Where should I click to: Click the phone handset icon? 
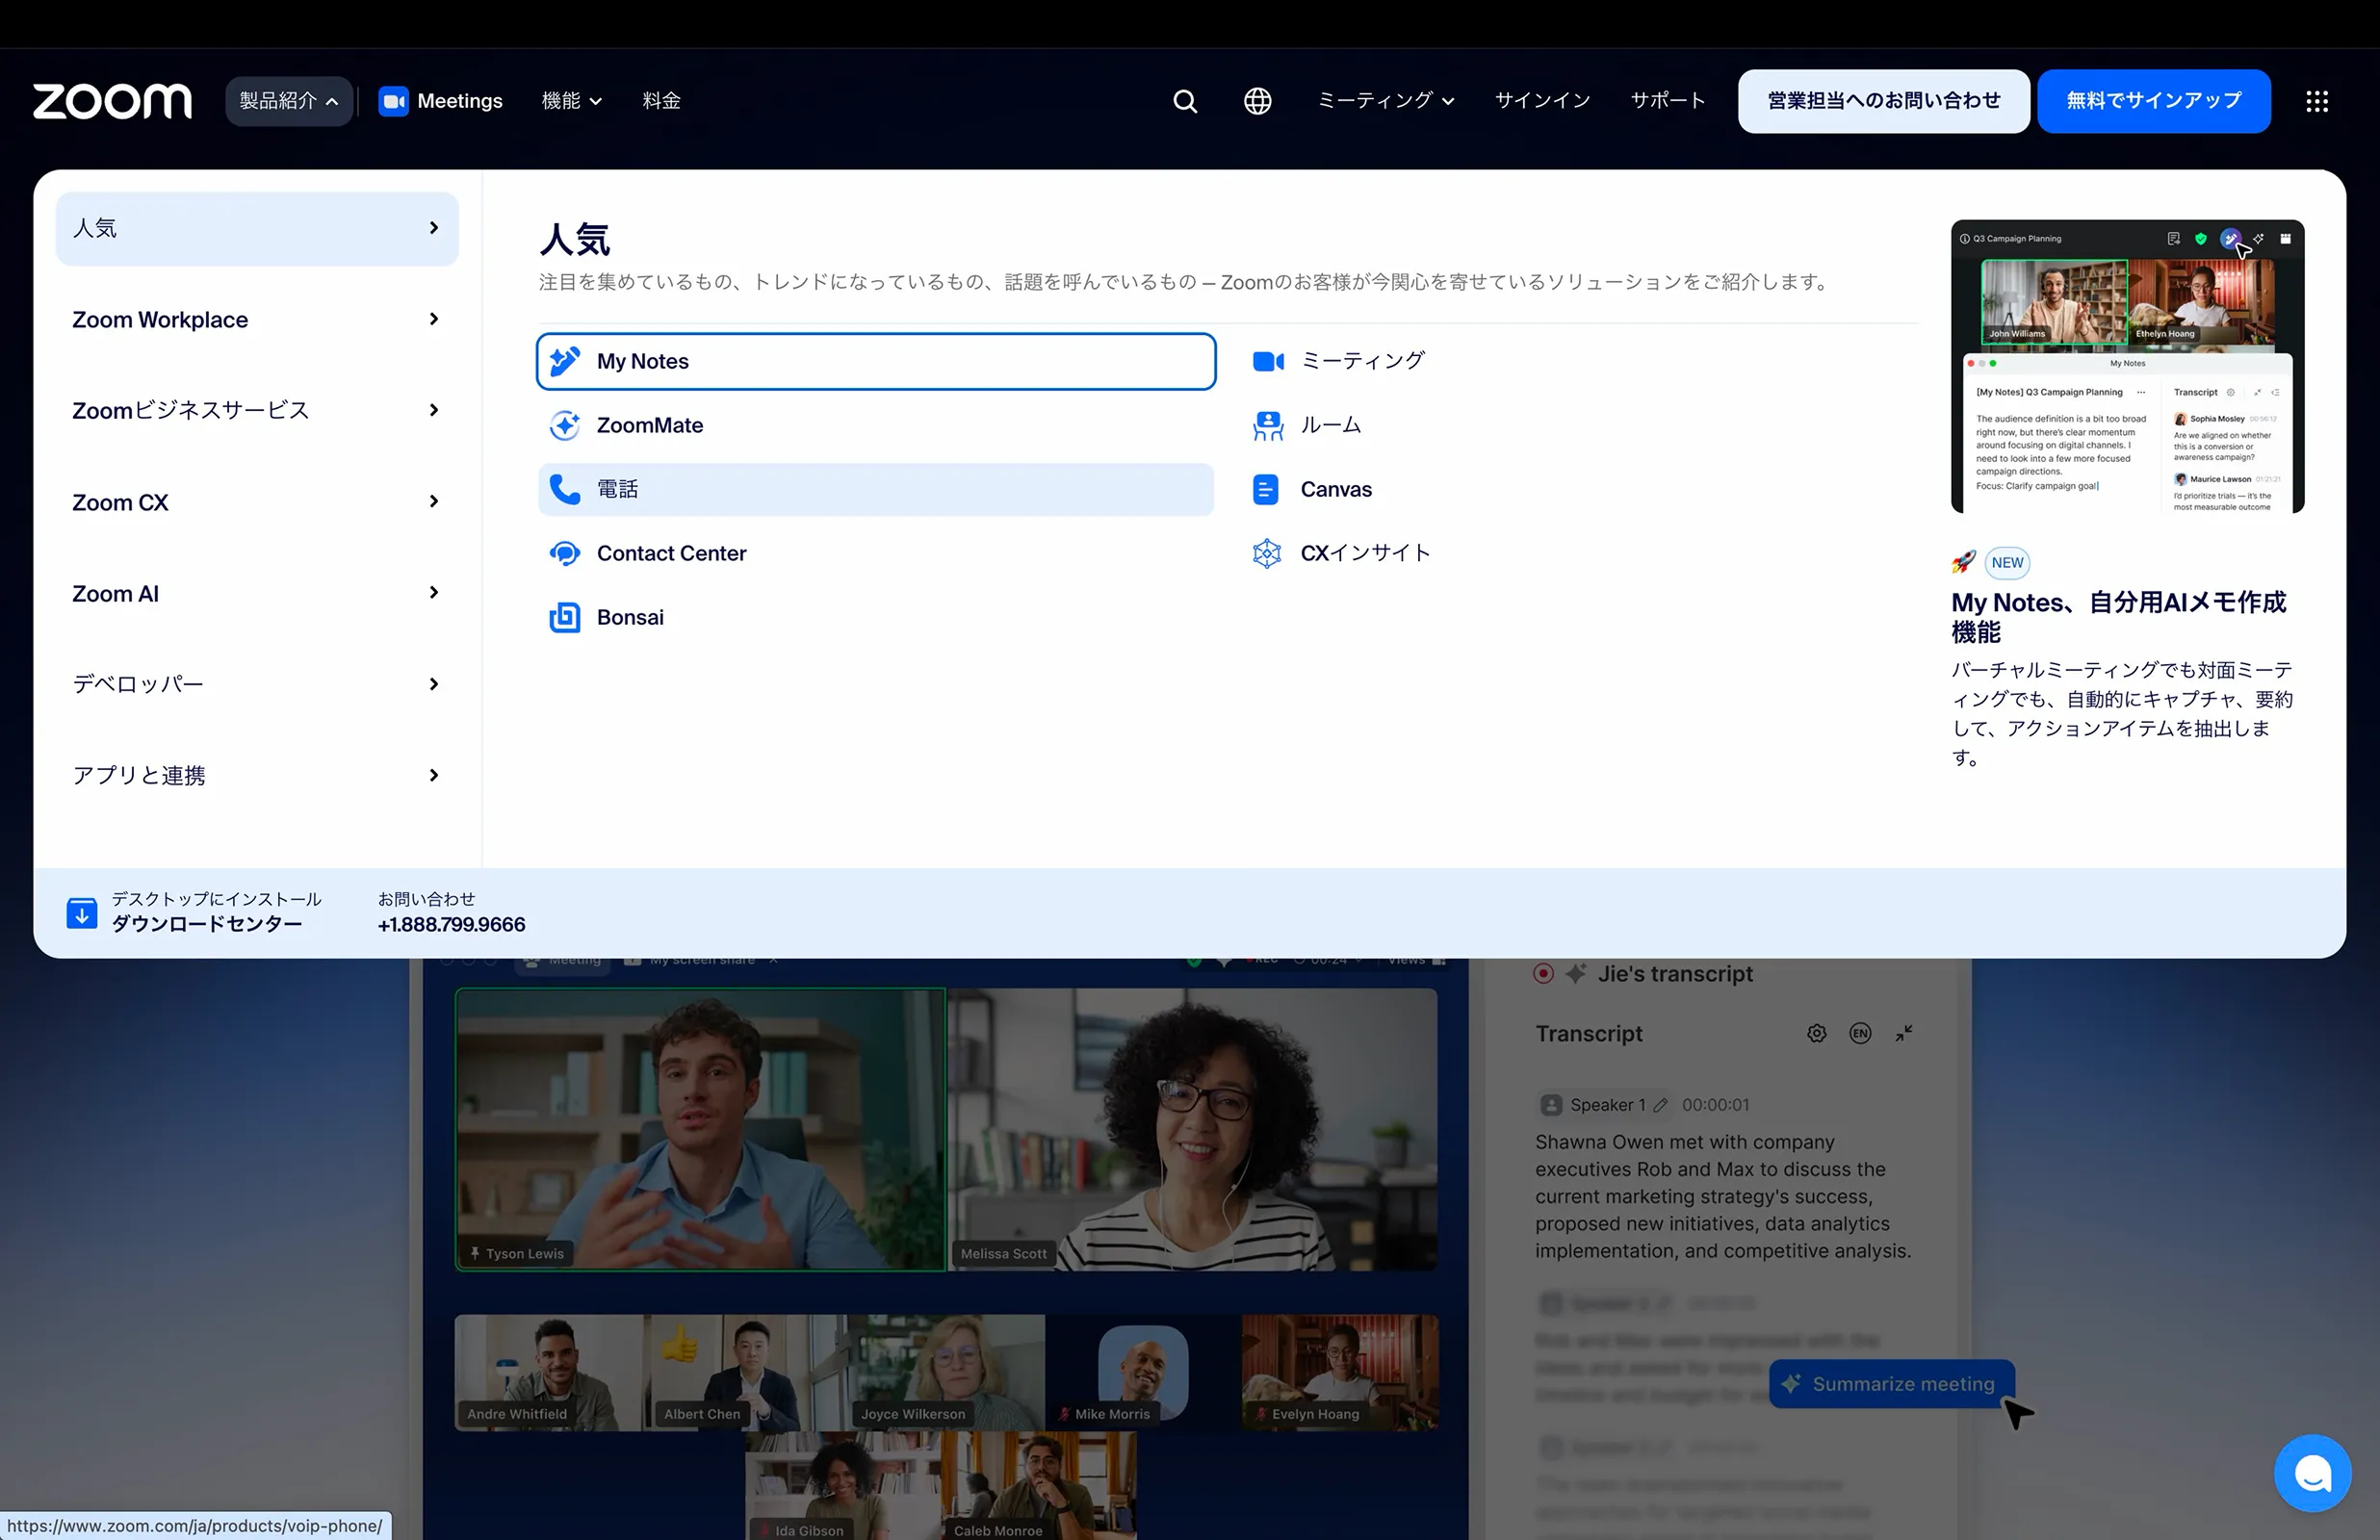coord(565,489)
